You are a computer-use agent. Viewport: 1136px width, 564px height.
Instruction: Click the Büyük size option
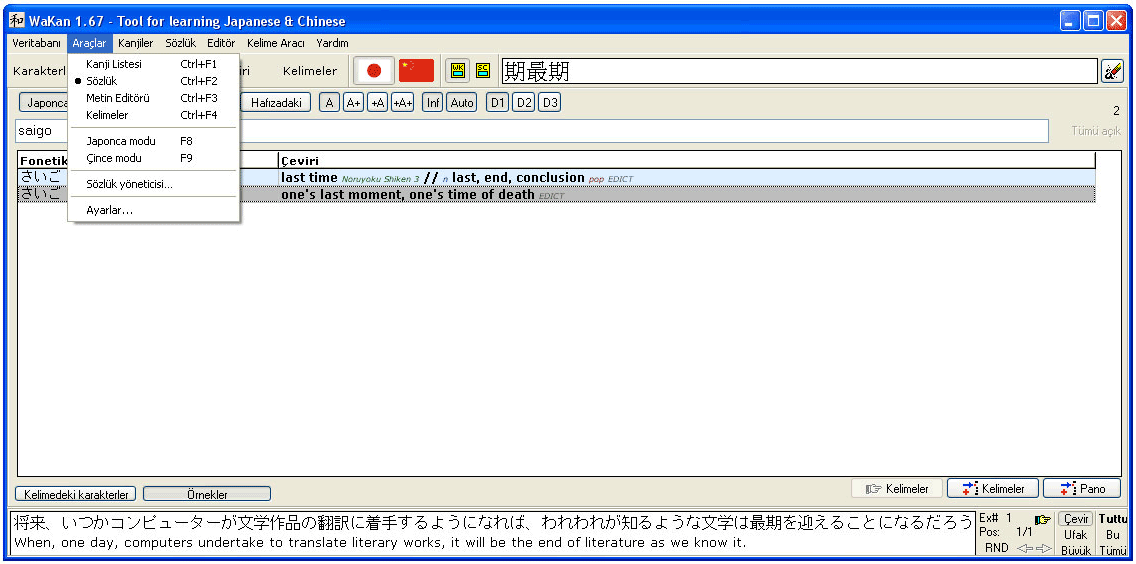click(x=1075, y=550)
